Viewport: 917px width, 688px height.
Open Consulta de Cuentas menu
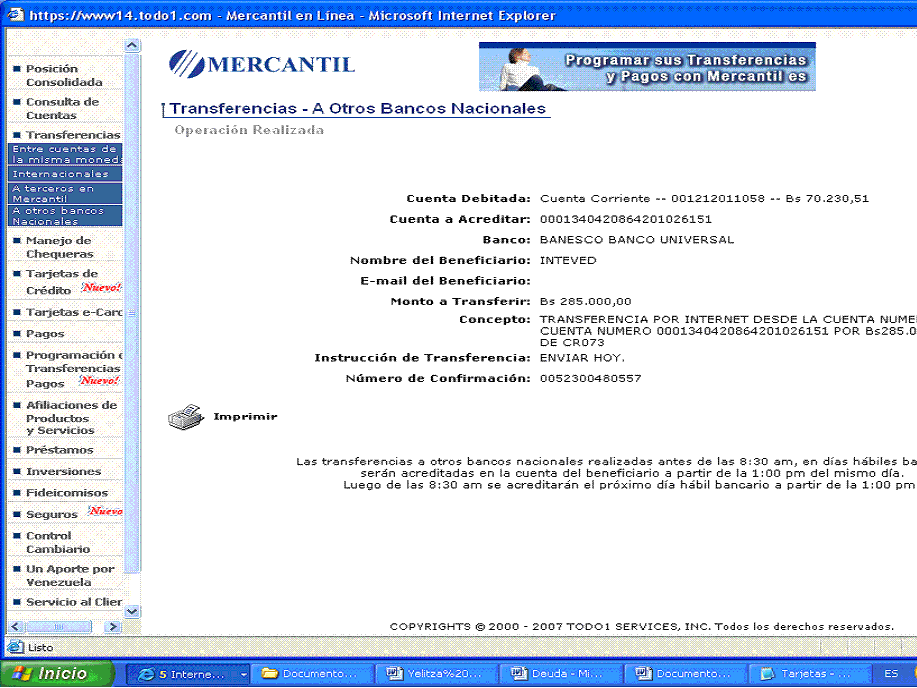[63, 108]
